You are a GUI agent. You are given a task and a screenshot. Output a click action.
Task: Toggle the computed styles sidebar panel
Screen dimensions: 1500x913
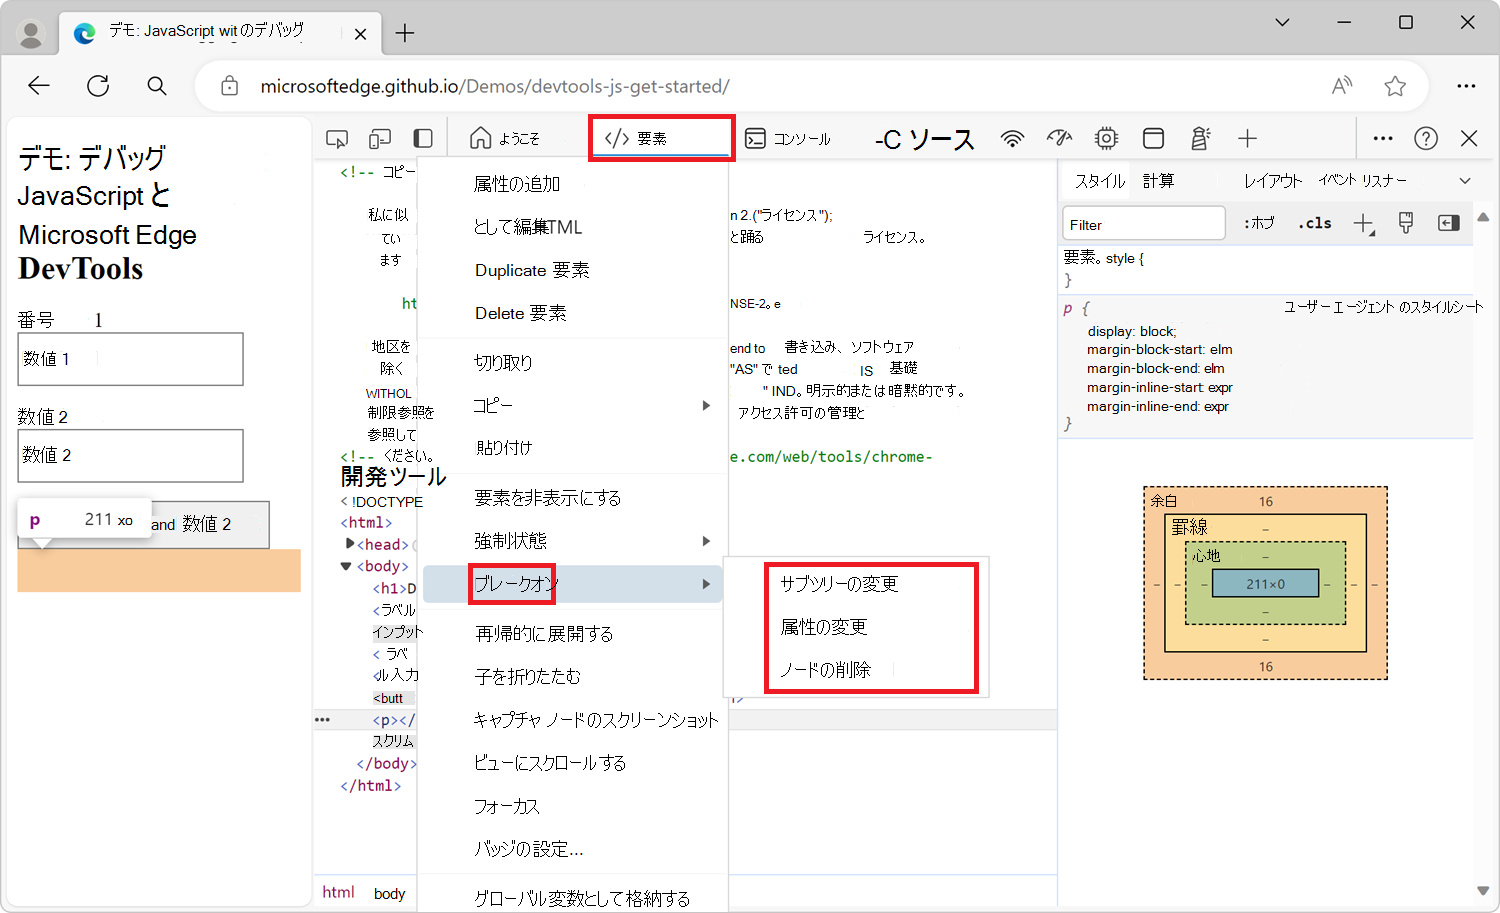pyautogui.click(x=1160, y=180)
